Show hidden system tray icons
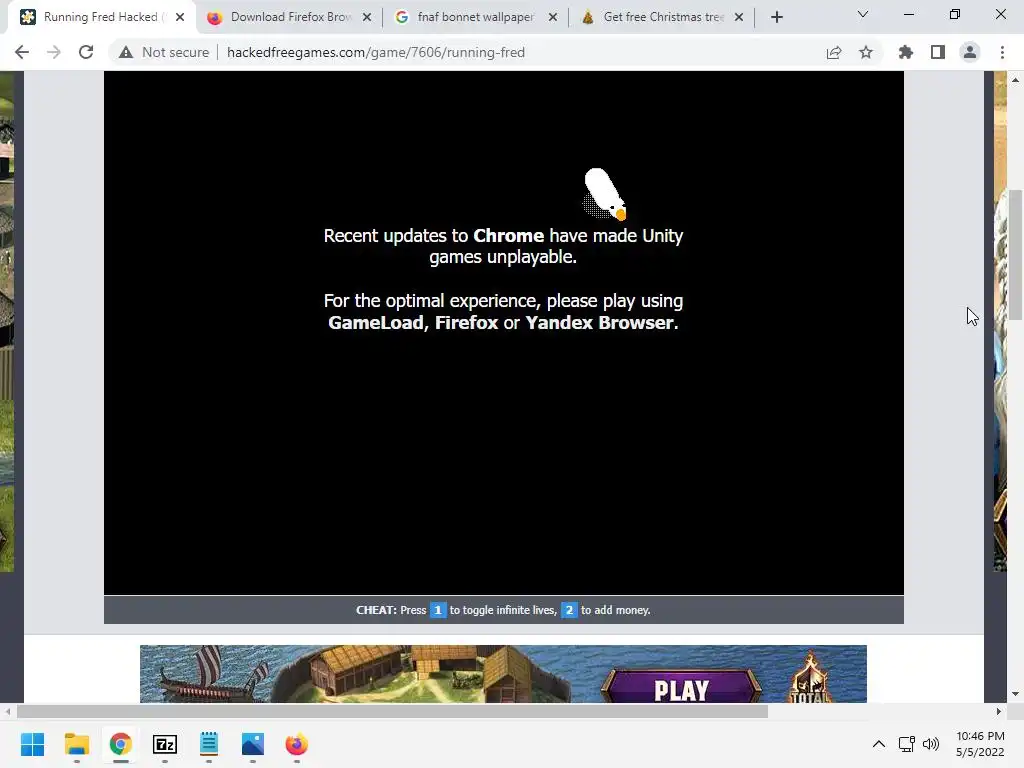The height and width of the screenshot is (768, 1024). [879, 744]
